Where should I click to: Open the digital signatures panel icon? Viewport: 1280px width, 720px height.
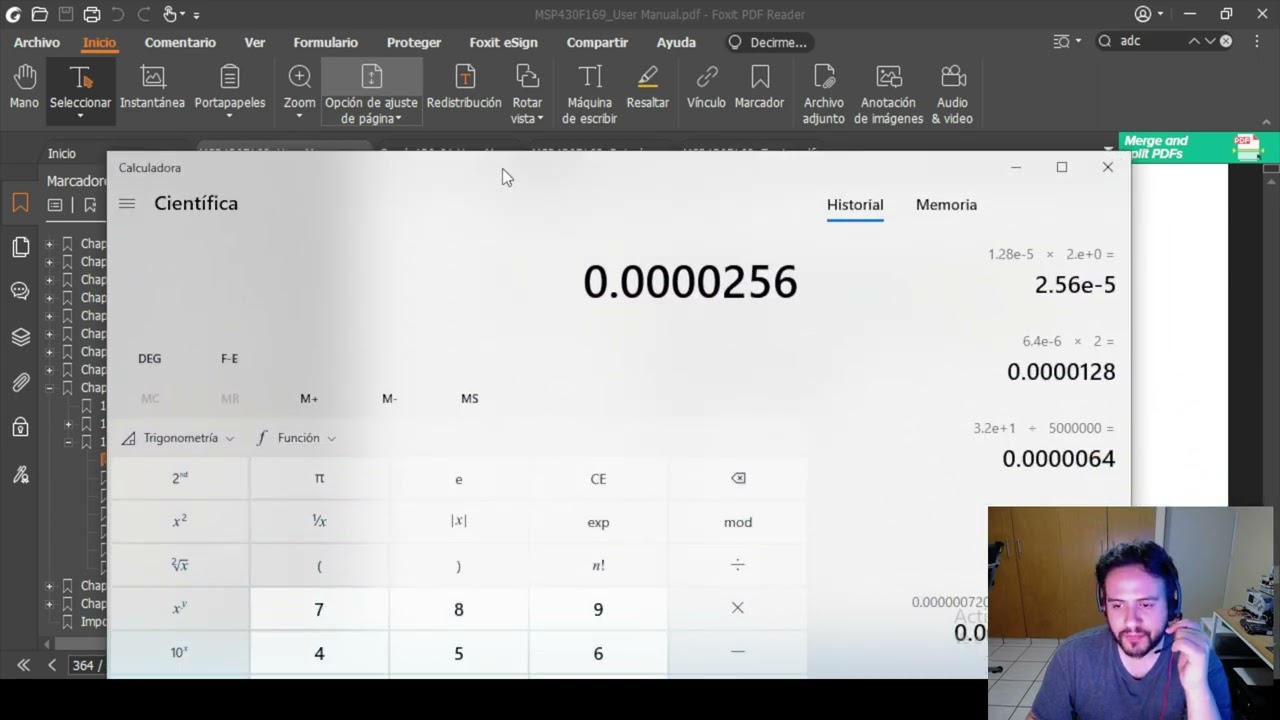pos(20,474)
